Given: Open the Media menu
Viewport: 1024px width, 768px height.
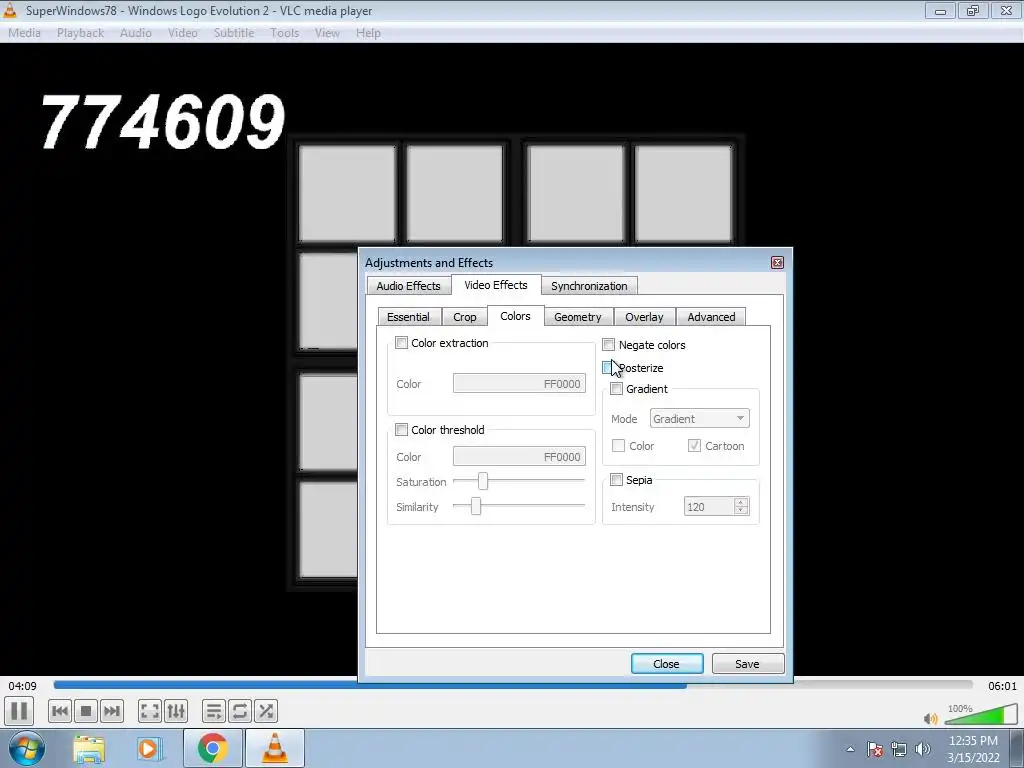Looking at the screenshot, I should (24, 33).
